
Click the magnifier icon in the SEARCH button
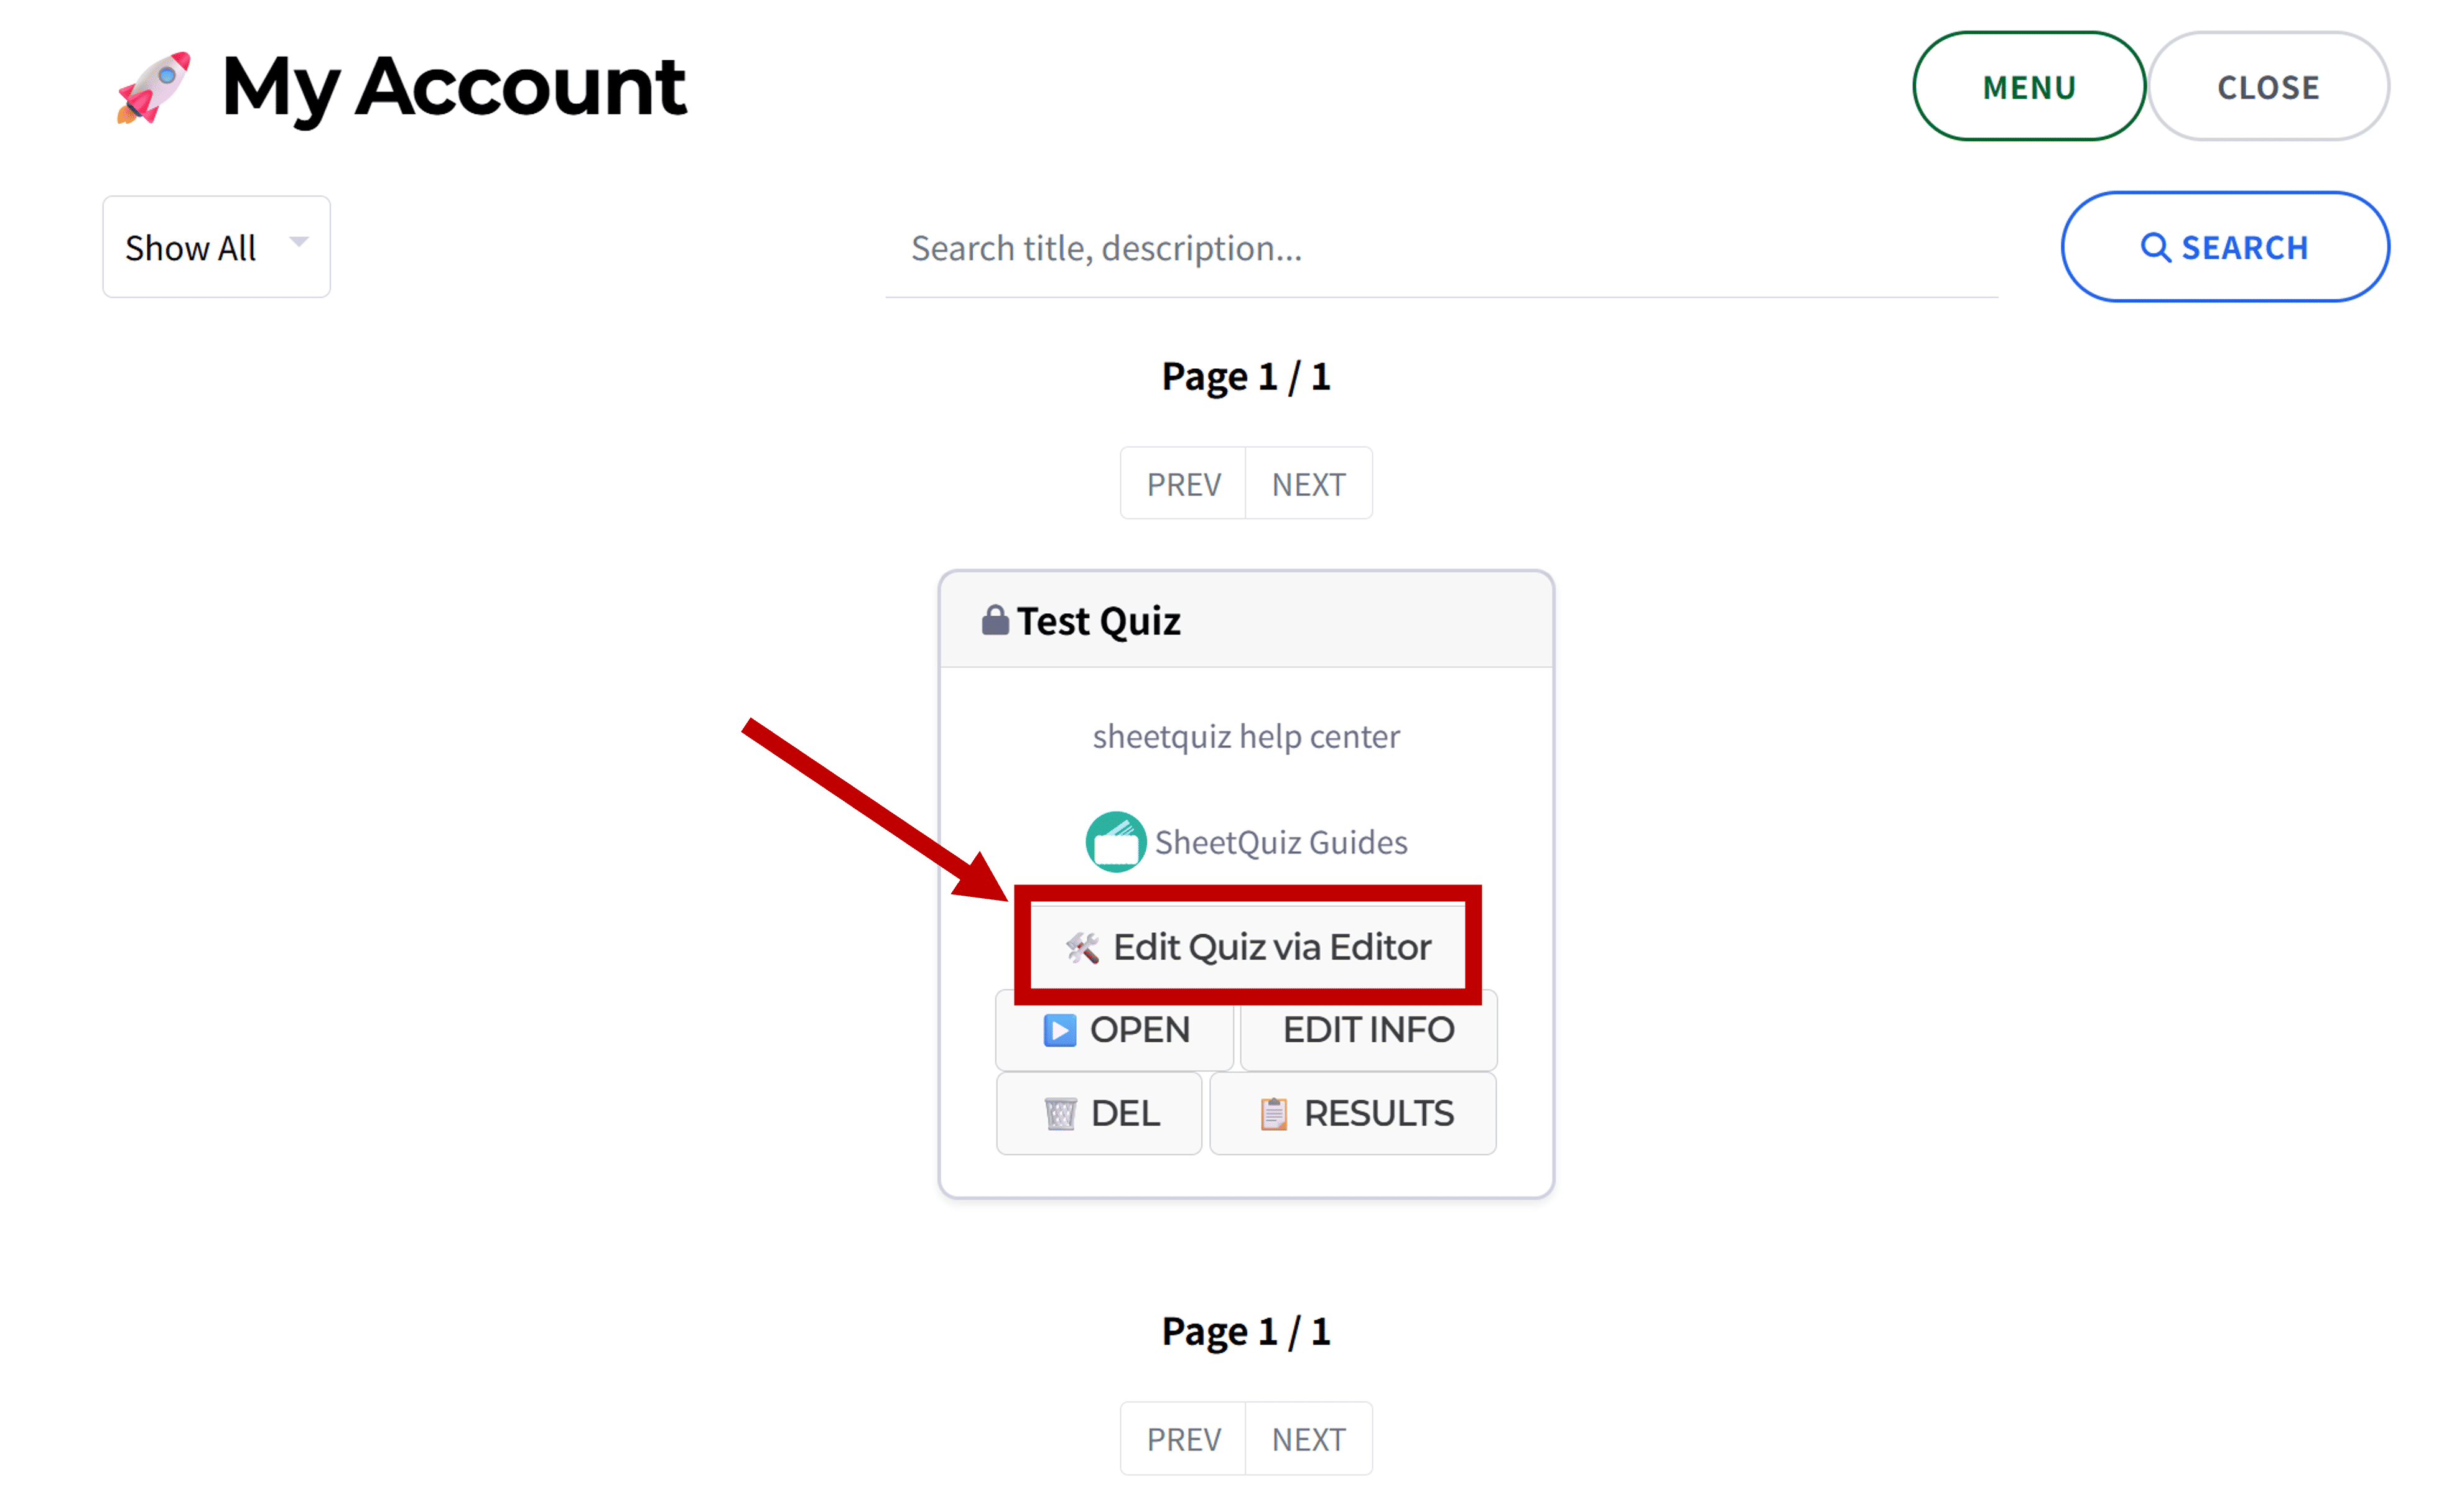tap(2156, 247)
